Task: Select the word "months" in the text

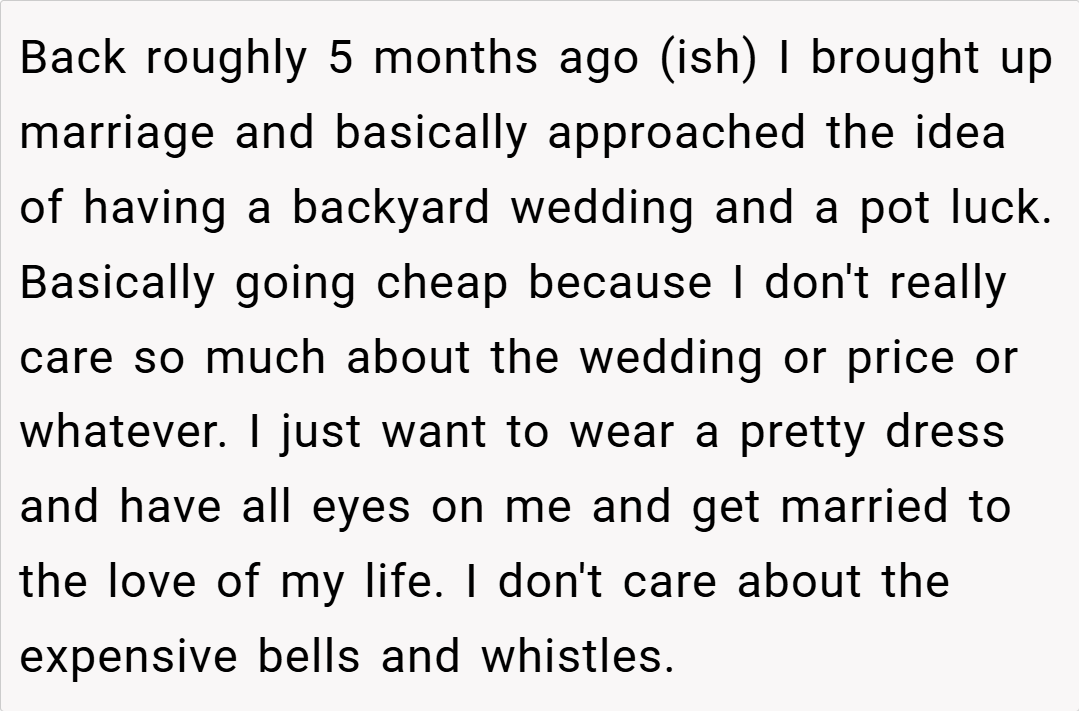Action: click(x=457, y=59)
